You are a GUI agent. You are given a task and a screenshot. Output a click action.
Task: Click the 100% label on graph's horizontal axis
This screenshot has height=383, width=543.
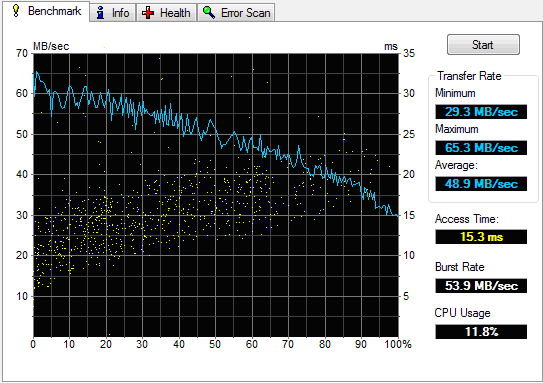coord(398,344)
